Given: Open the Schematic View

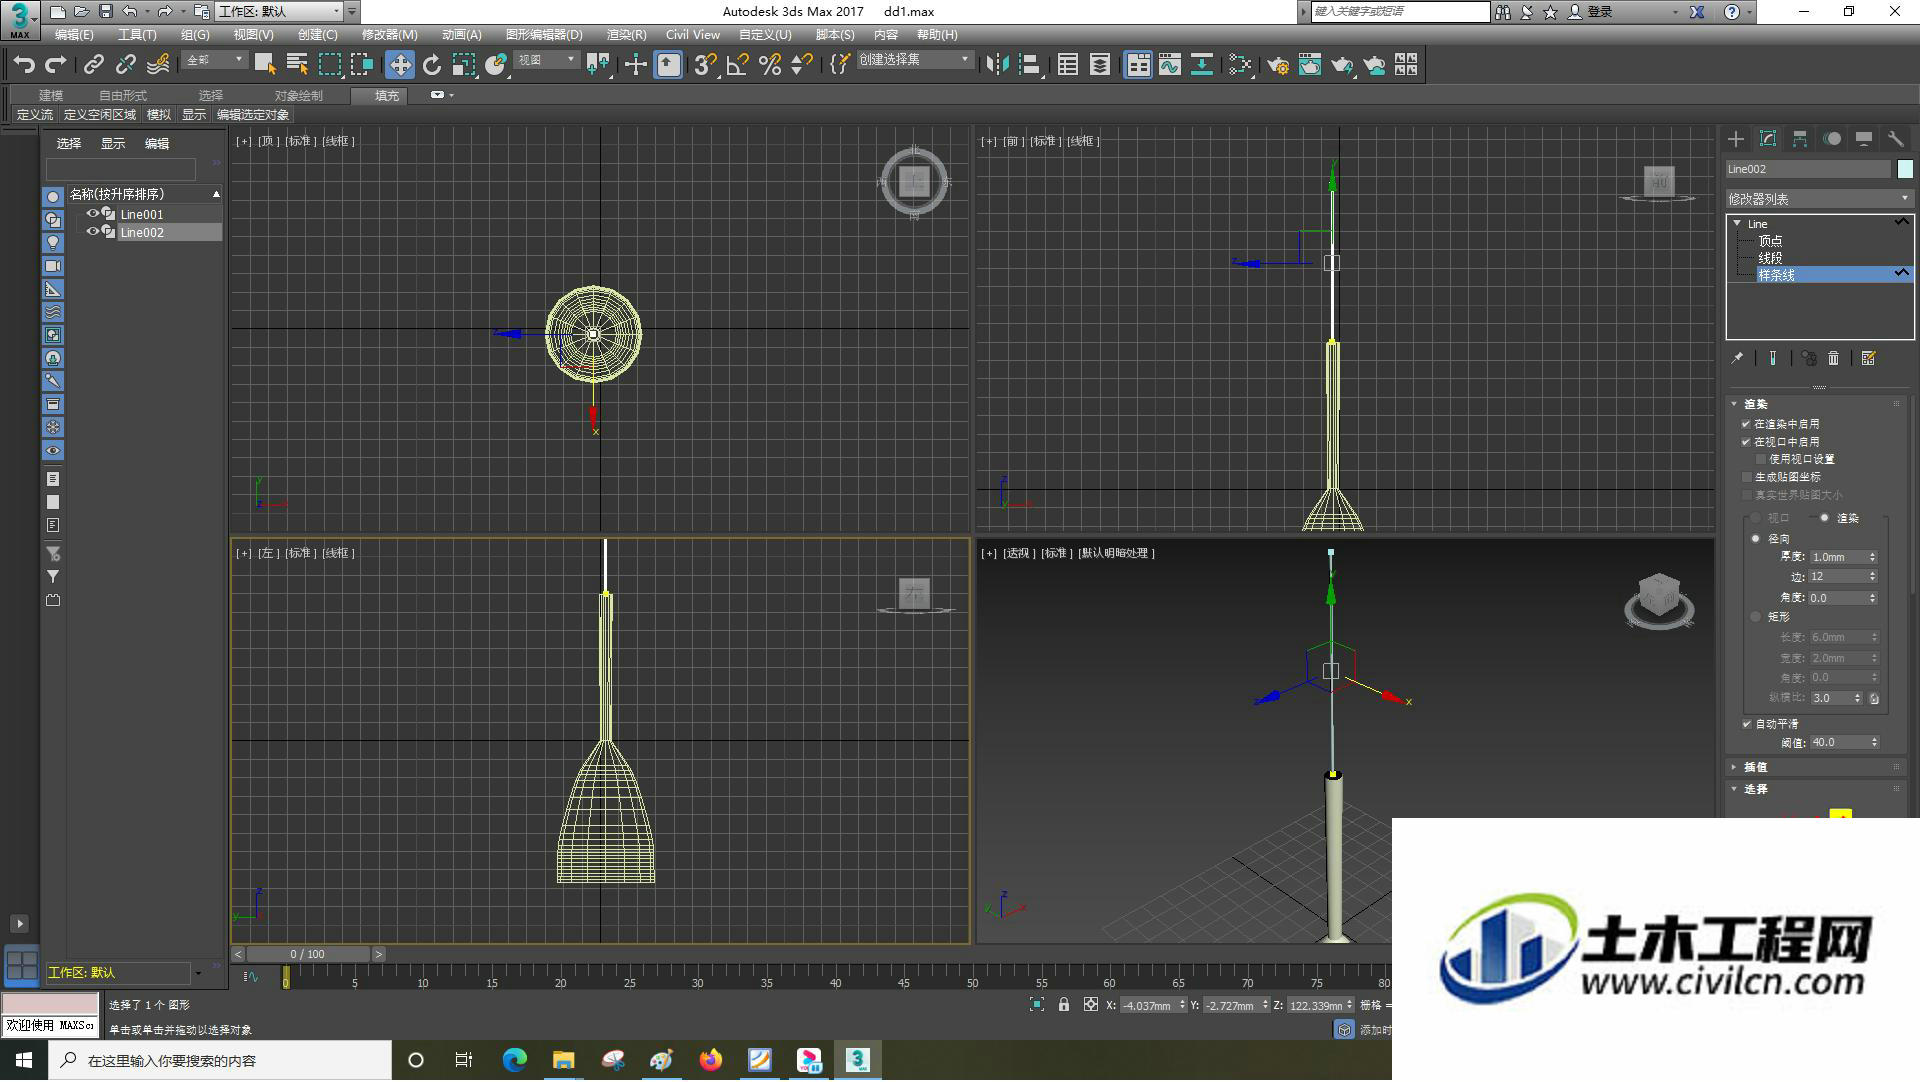Looking at the screenshot, I should (x=1202, y=65).
